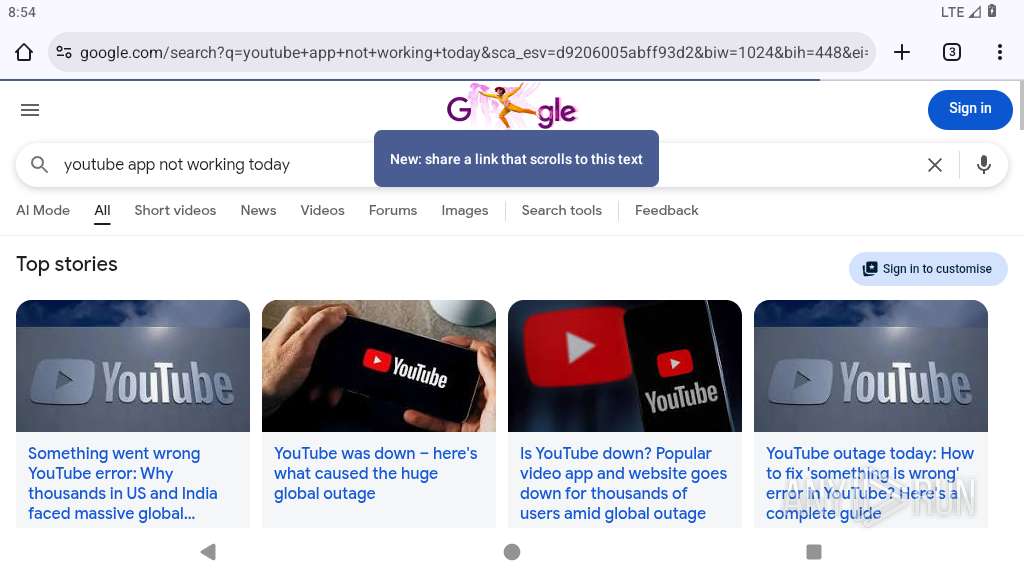Select the All results tab

click(x=103, y=210)
